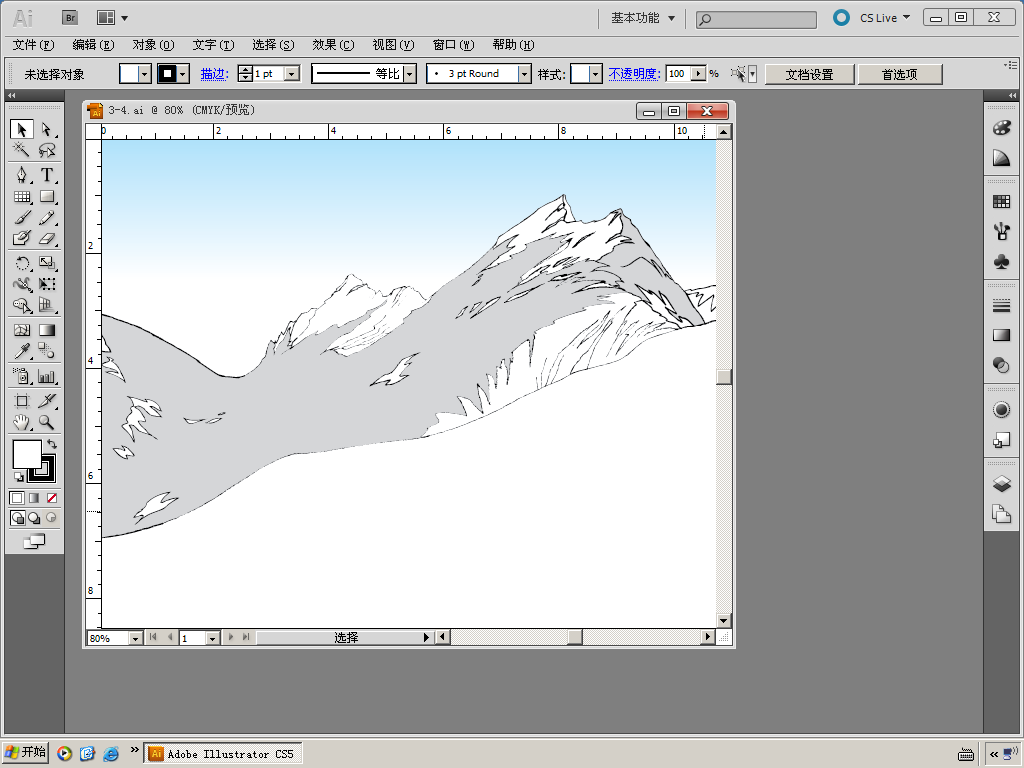Select the Rotate tool
Image resolution: width=1024 pixels, height=768 pixels.
click(x=22, y=263)
